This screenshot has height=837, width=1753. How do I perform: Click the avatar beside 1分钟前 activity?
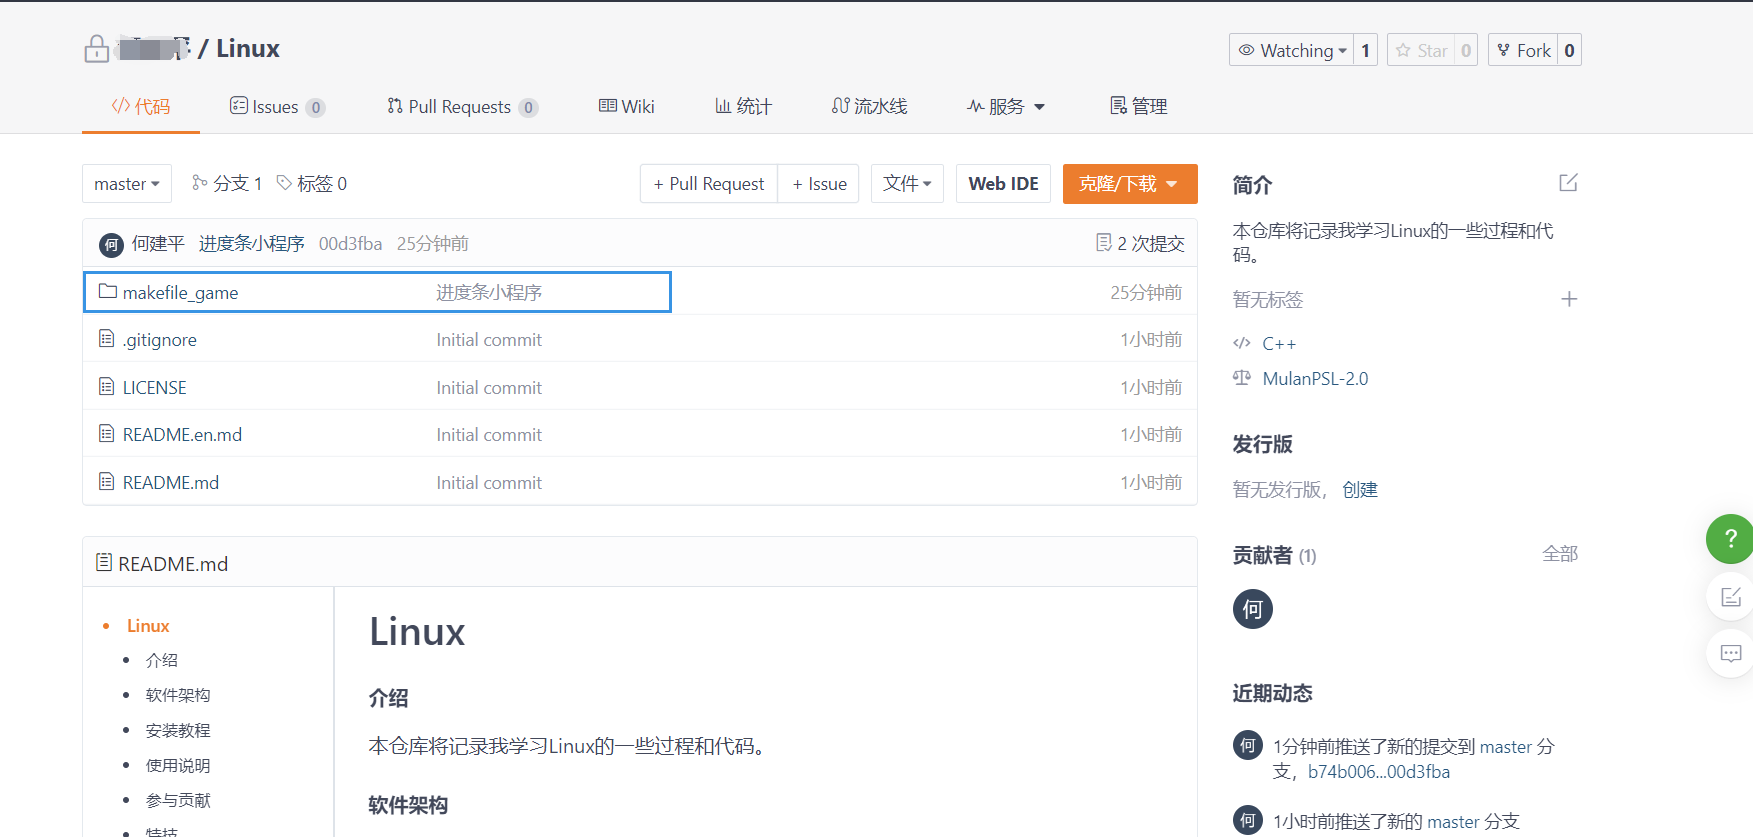click(1247, 745)
